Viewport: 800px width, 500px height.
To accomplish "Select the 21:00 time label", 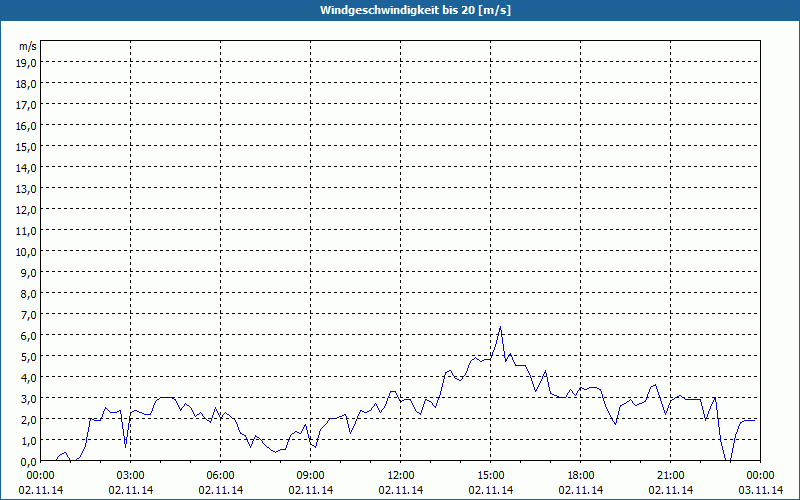I will coord(671,475).
